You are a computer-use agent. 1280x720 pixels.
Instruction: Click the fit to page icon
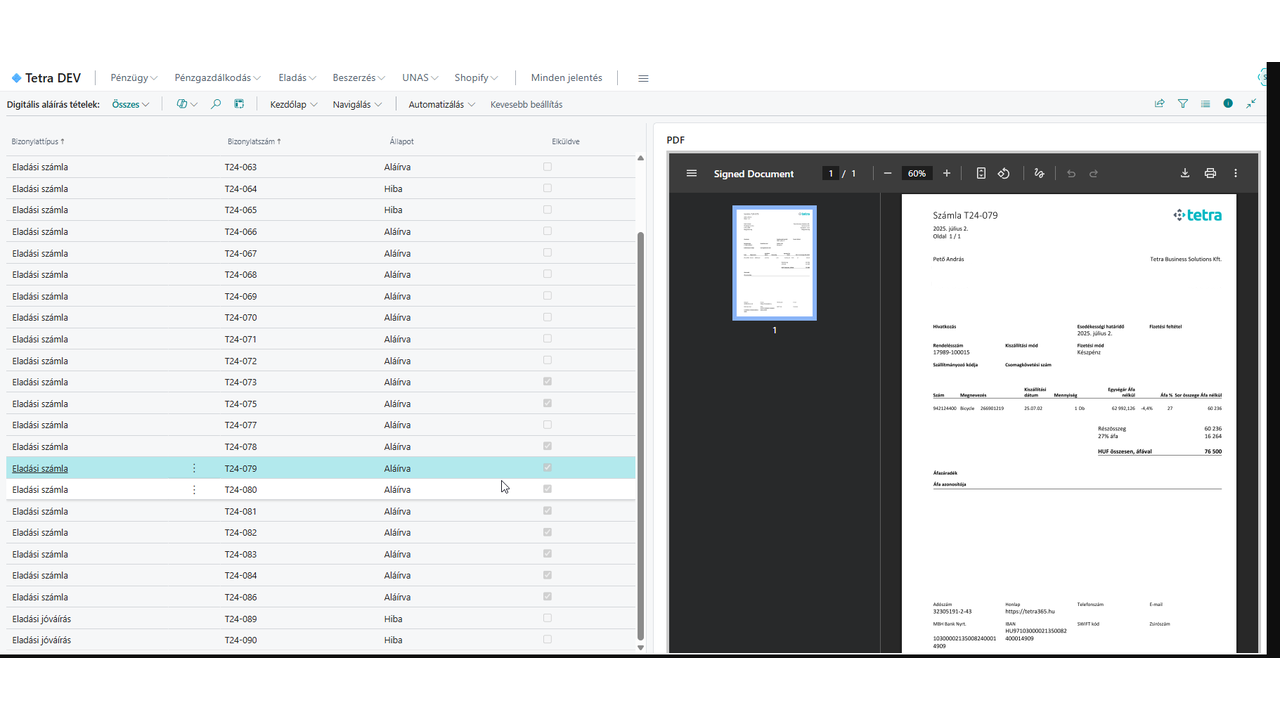(x=981, y=173)
